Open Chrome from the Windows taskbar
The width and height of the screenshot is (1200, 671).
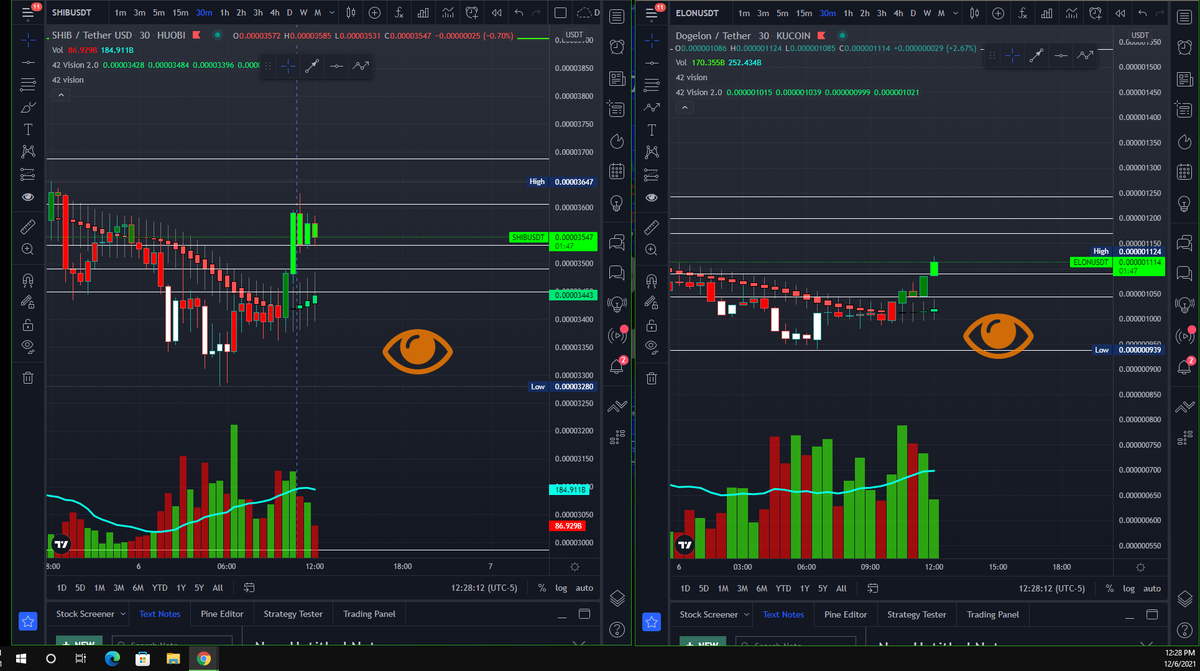(203, 659)
